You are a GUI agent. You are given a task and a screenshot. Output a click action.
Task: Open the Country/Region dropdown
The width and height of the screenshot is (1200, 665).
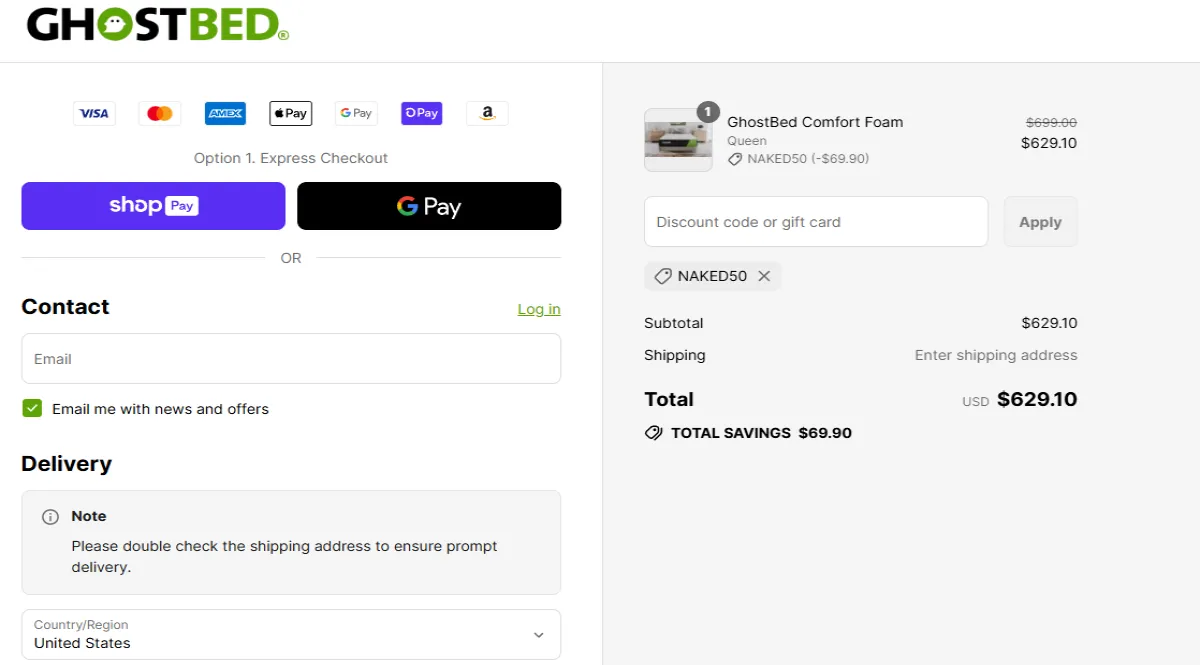pyautogui.click(x=291, y=634)
